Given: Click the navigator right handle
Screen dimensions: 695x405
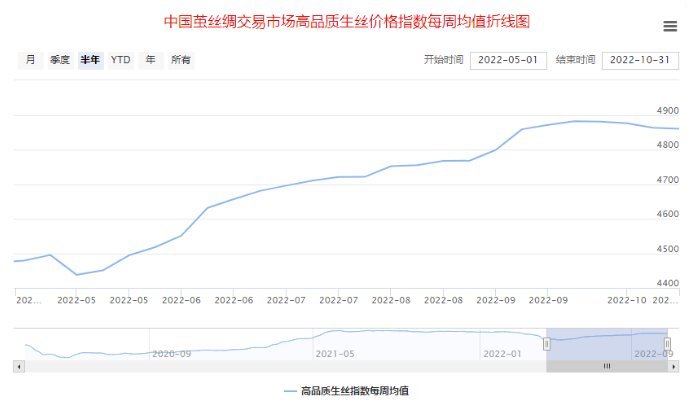Looking at the screenshot, I should click(x=667, y=344).
